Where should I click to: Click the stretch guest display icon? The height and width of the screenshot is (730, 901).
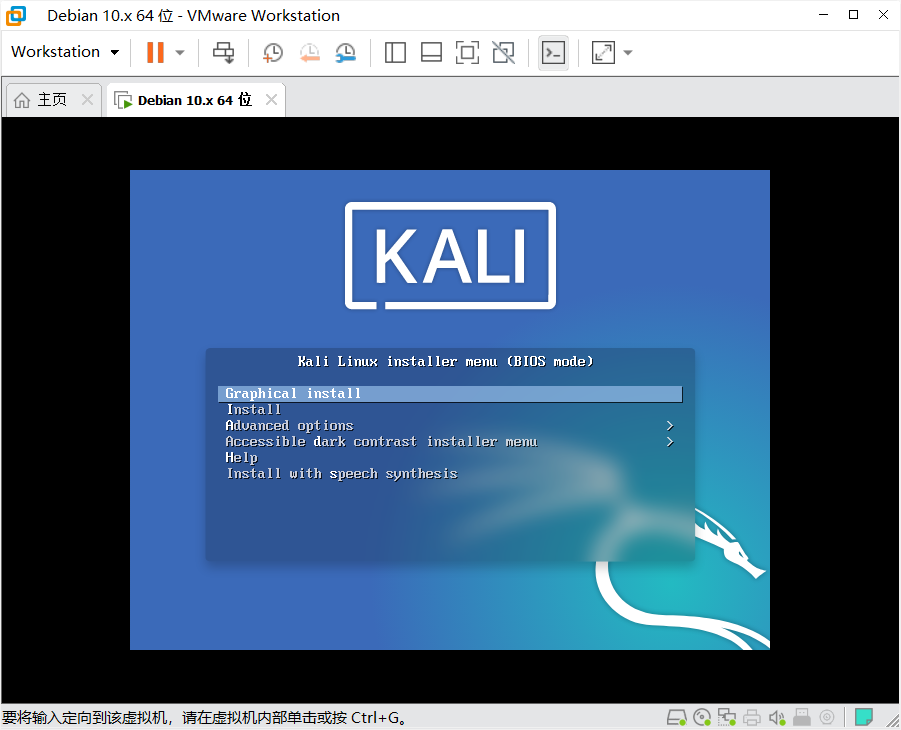pos(603,52)
